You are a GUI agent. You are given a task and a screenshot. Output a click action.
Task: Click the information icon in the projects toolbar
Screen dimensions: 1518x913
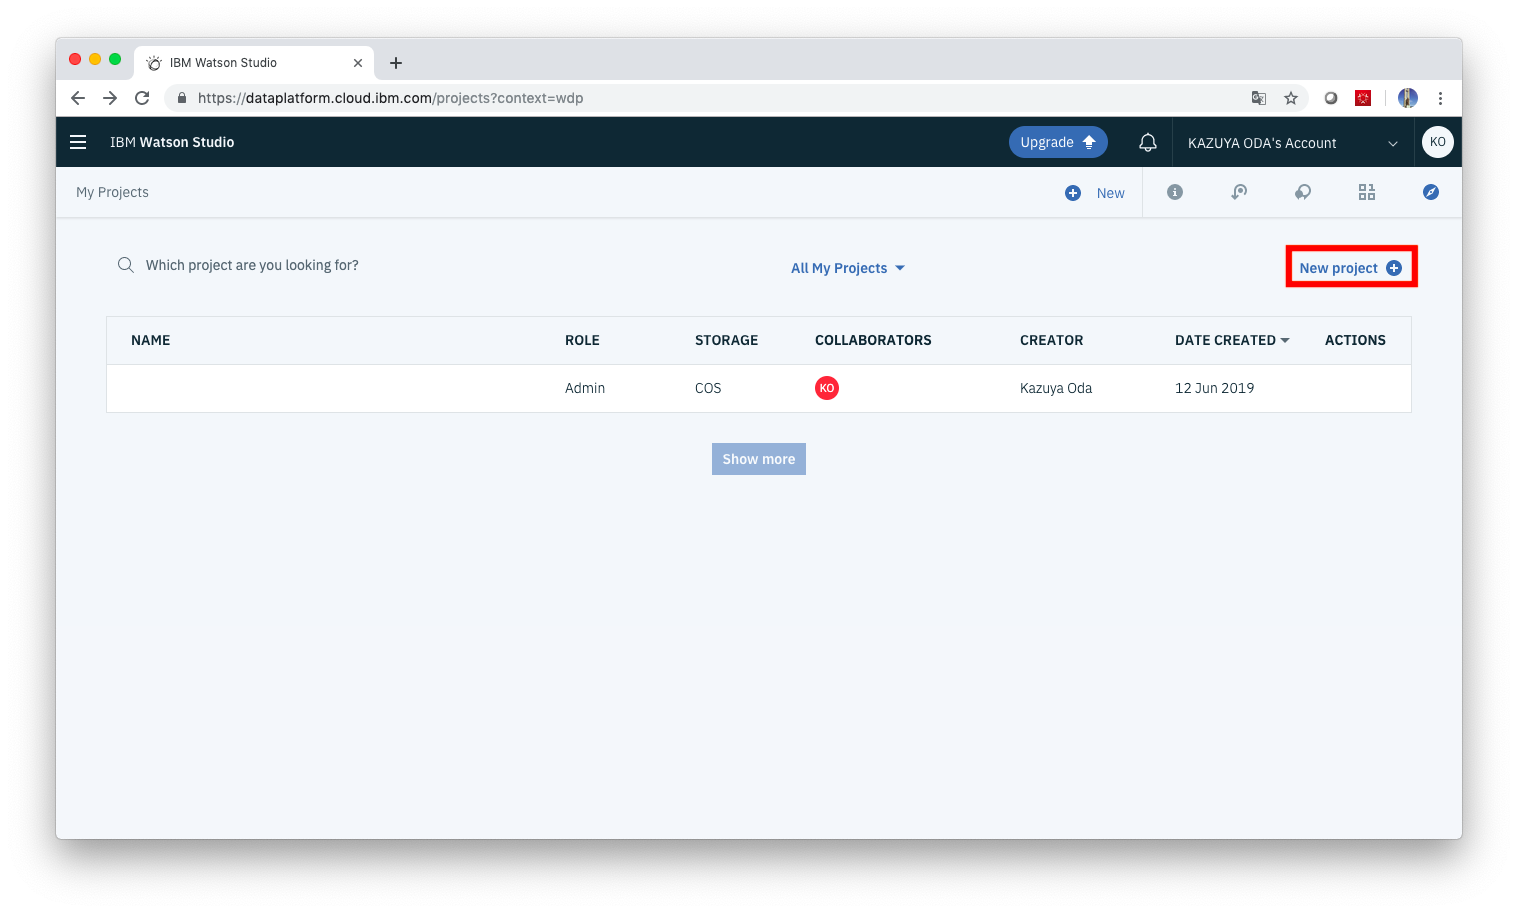coord(1175,192)
